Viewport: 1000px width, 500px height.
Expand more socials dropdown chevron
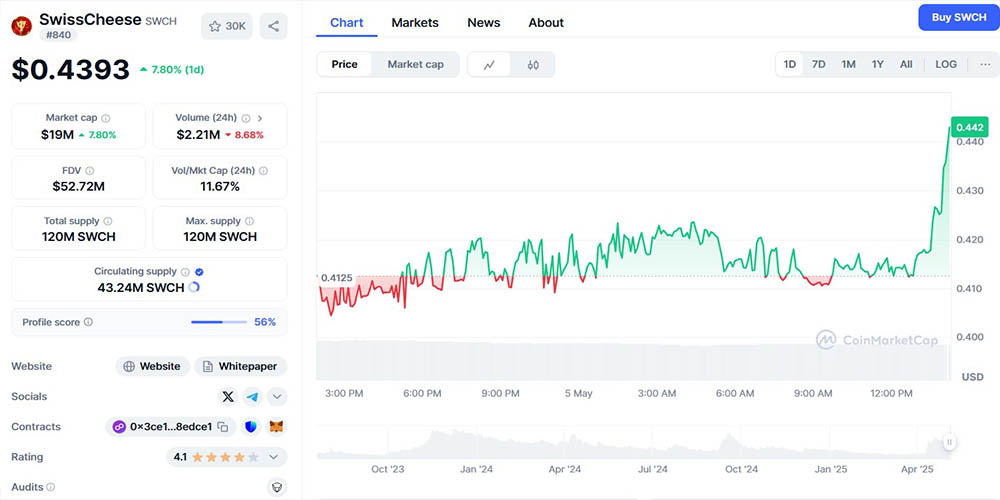pos(277,397)
